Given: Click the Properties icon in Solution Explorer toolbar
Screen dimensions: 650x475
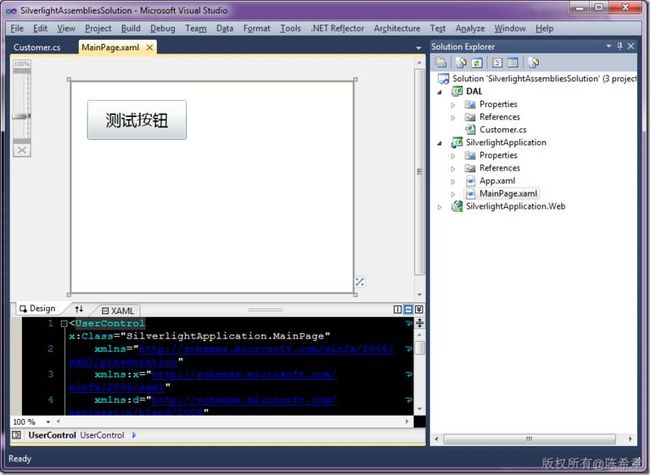Looking at the screenshot, I should tap(441, 63).
